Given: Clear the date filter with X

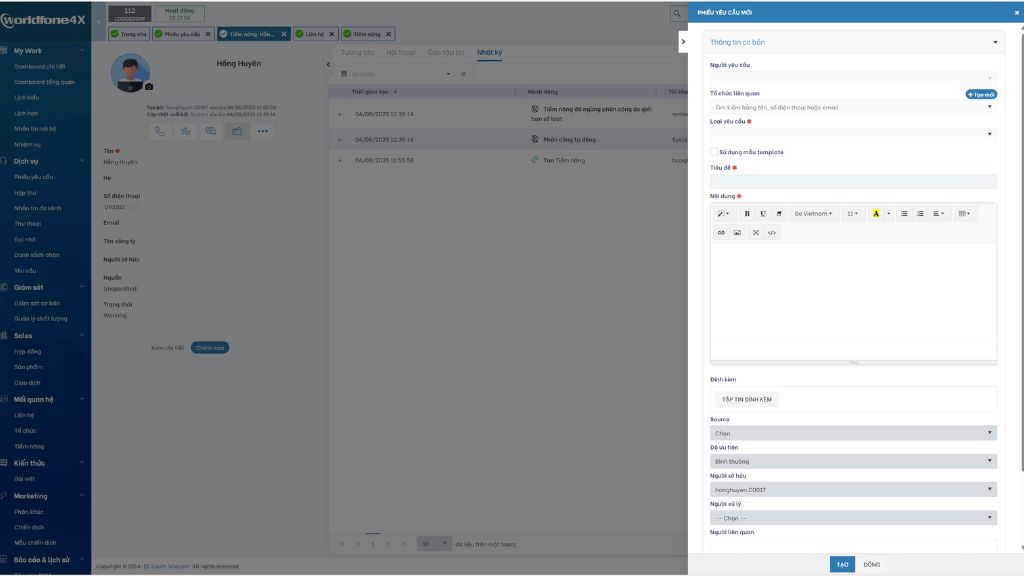Looking at the screenshot, I should tap(464, 74).
